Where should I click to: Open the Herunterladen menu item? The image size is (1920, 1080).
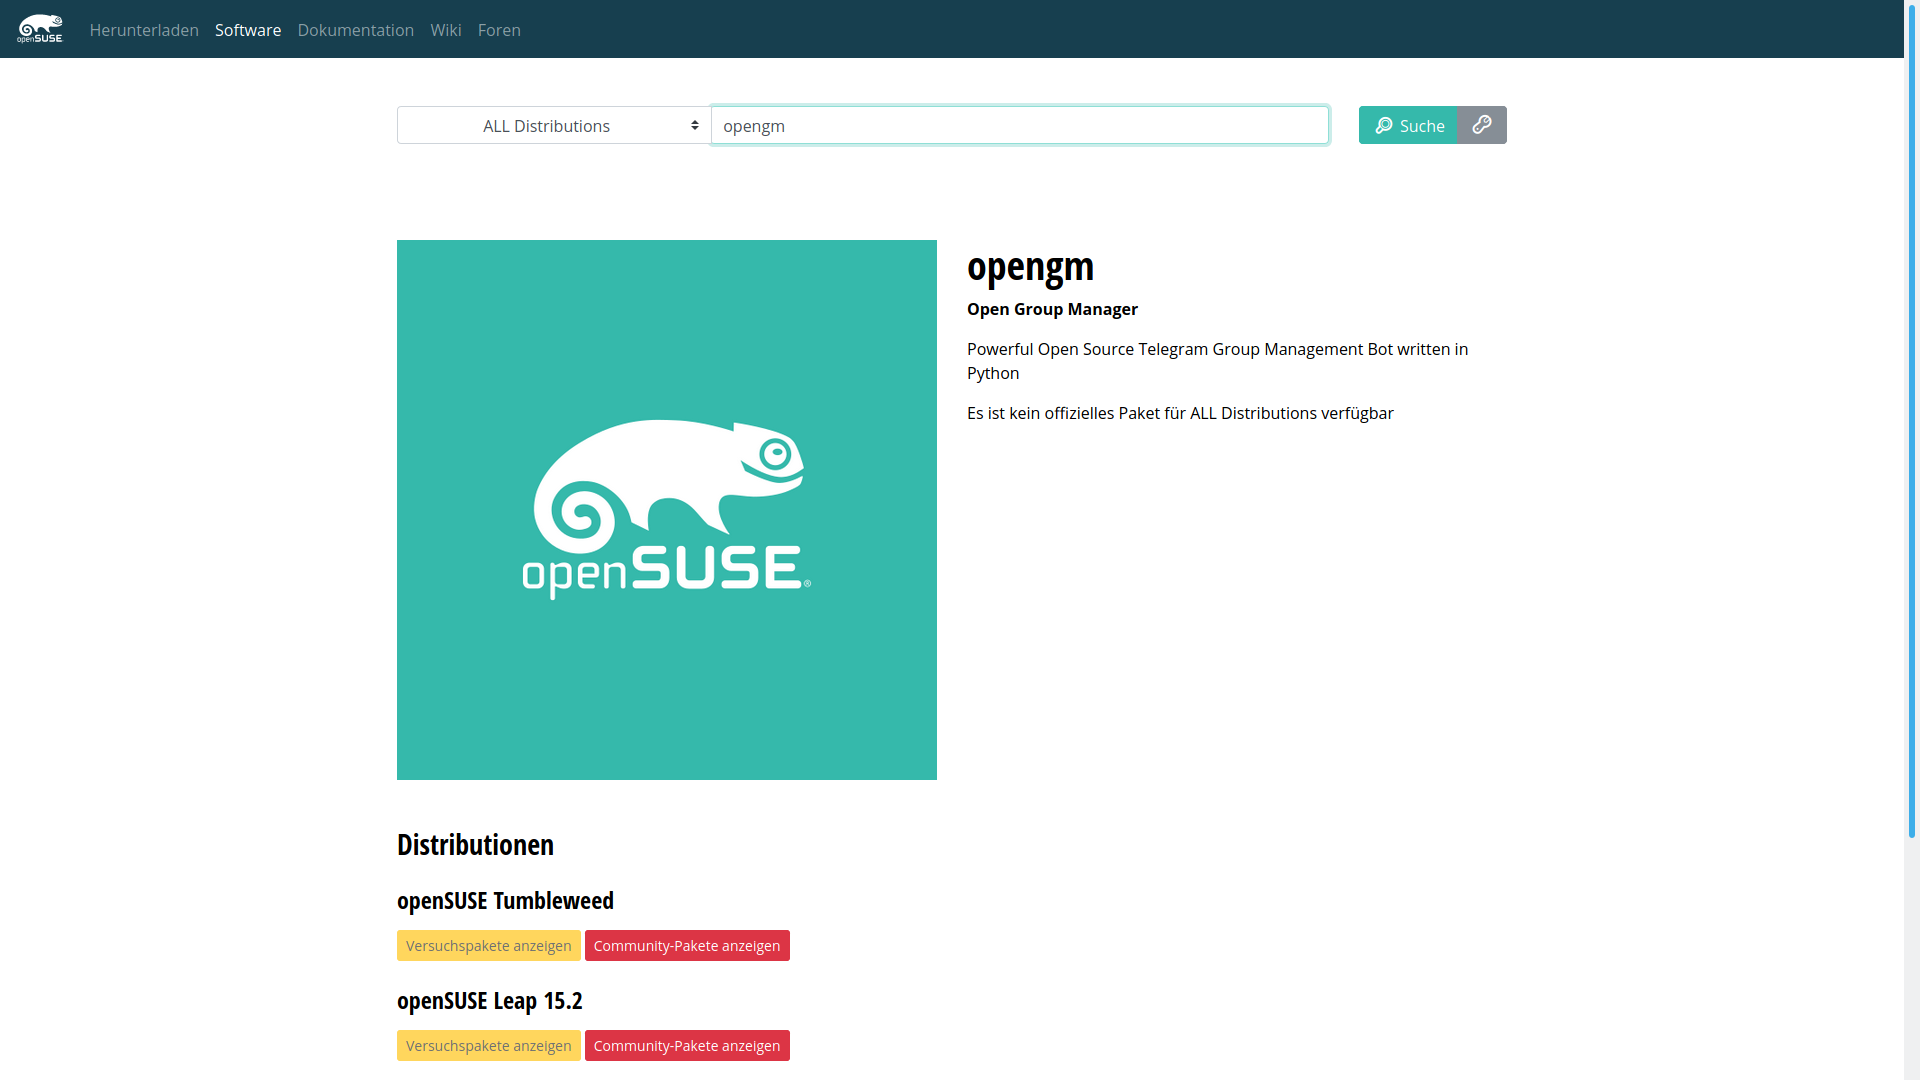click(144, 30)
